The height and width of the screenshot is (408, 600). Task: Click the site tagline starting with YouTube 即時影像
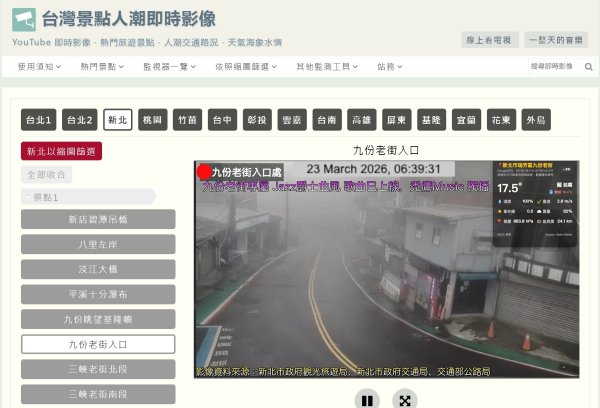147,42
